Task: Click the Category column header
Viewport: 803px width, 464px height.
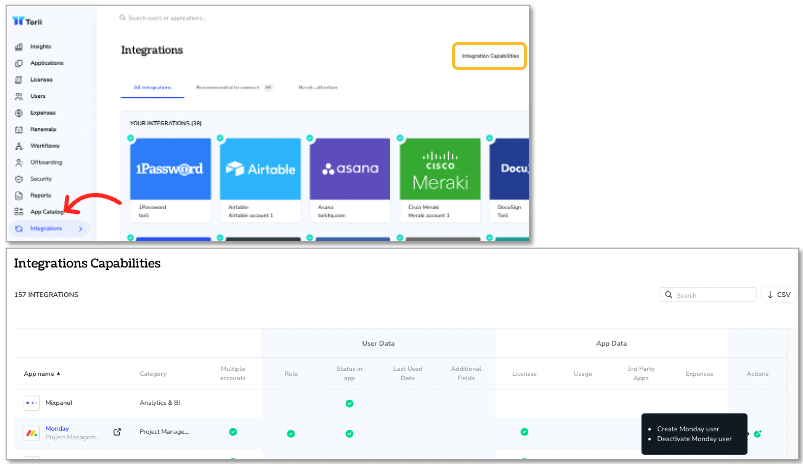Action: click(153, 374)
